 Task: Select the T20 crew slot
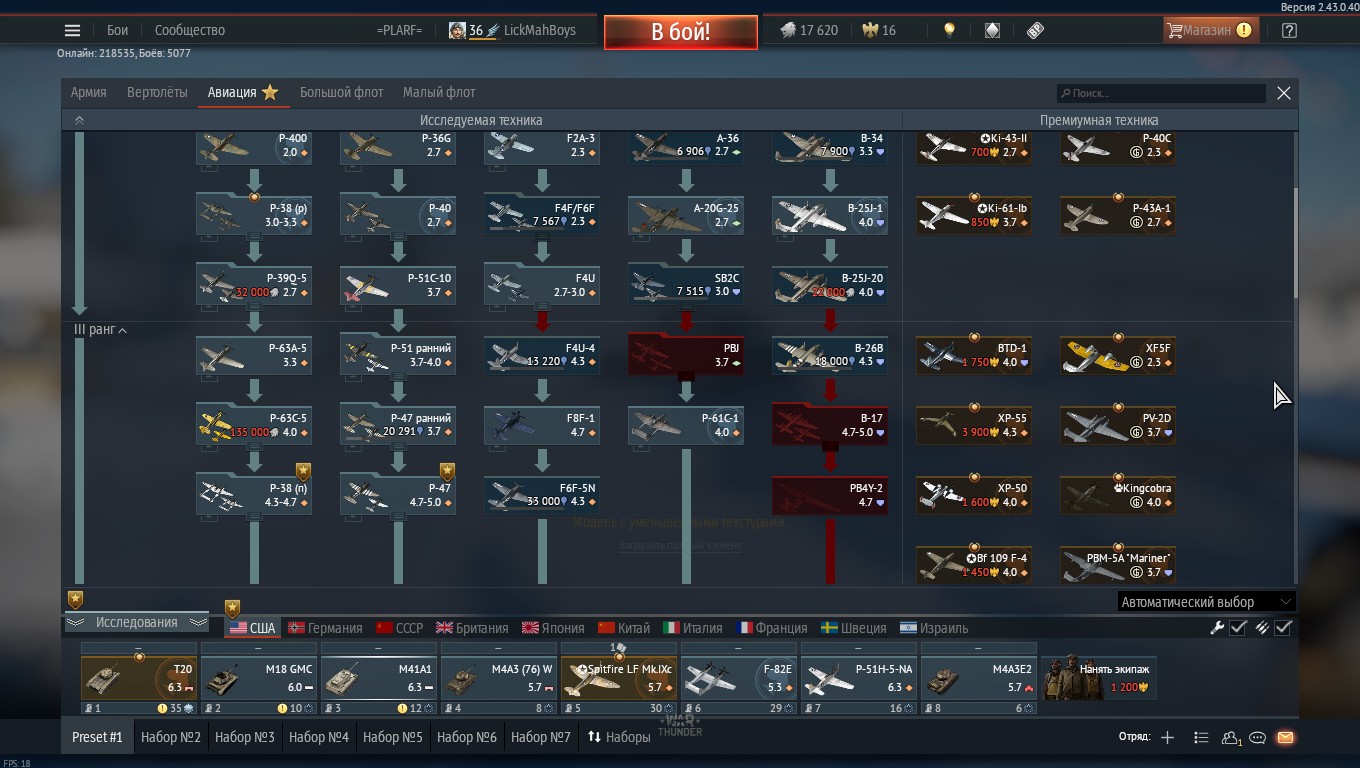[138, 678]
